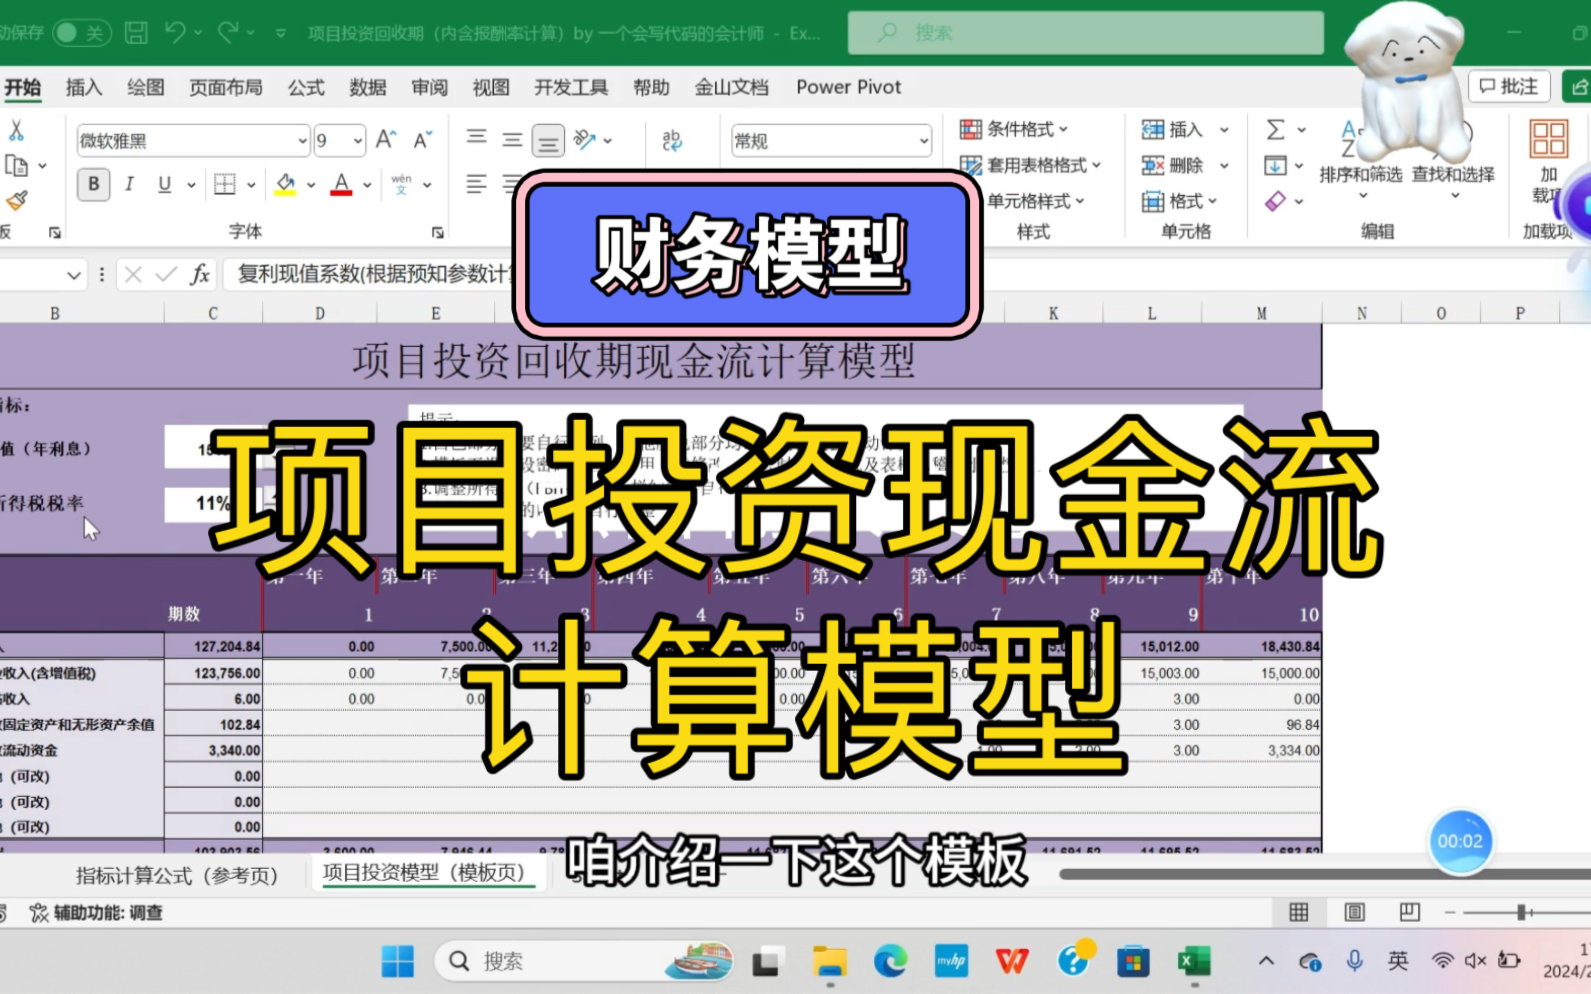This screenshot has height=994, width=1591.
Task: Click the 加载项 add-ins icon
Action: point(1548,140)
